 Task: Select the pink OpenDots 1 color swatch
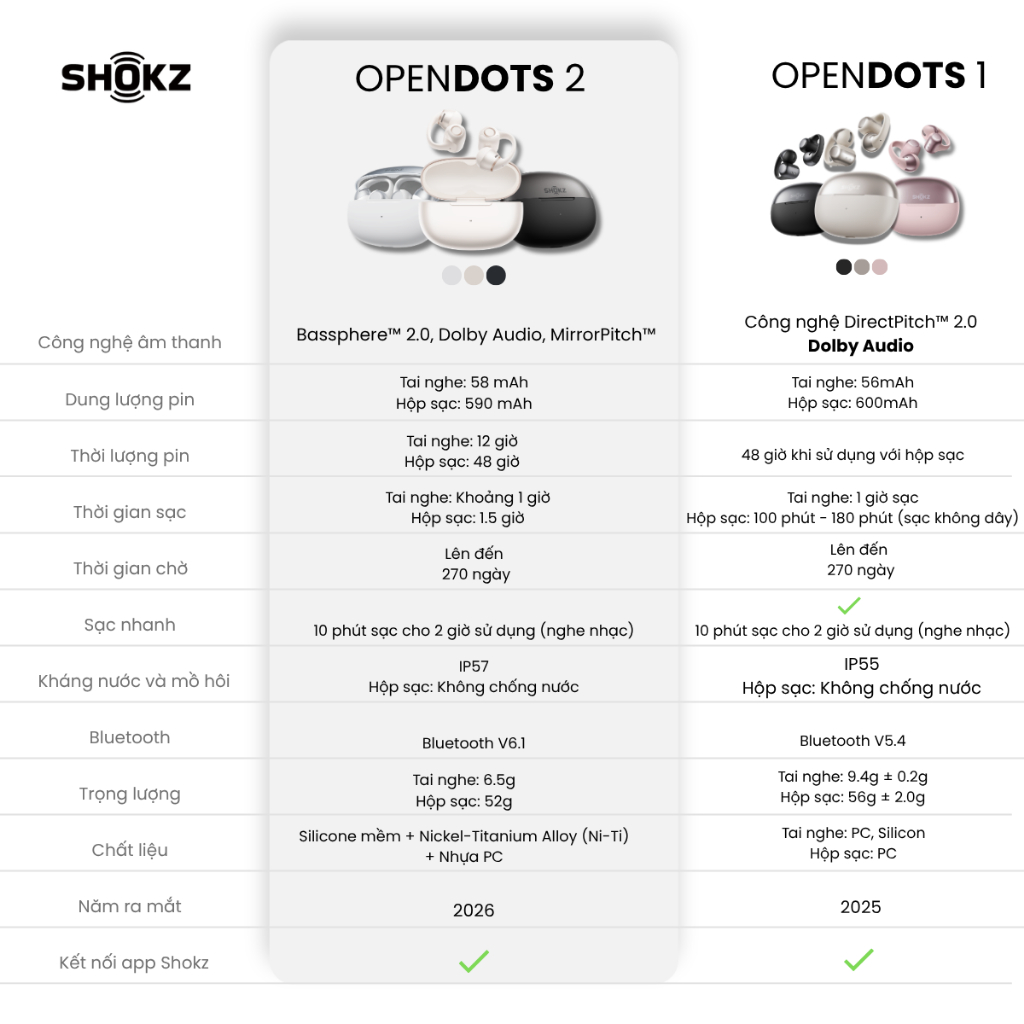click(x=880, y=266)
